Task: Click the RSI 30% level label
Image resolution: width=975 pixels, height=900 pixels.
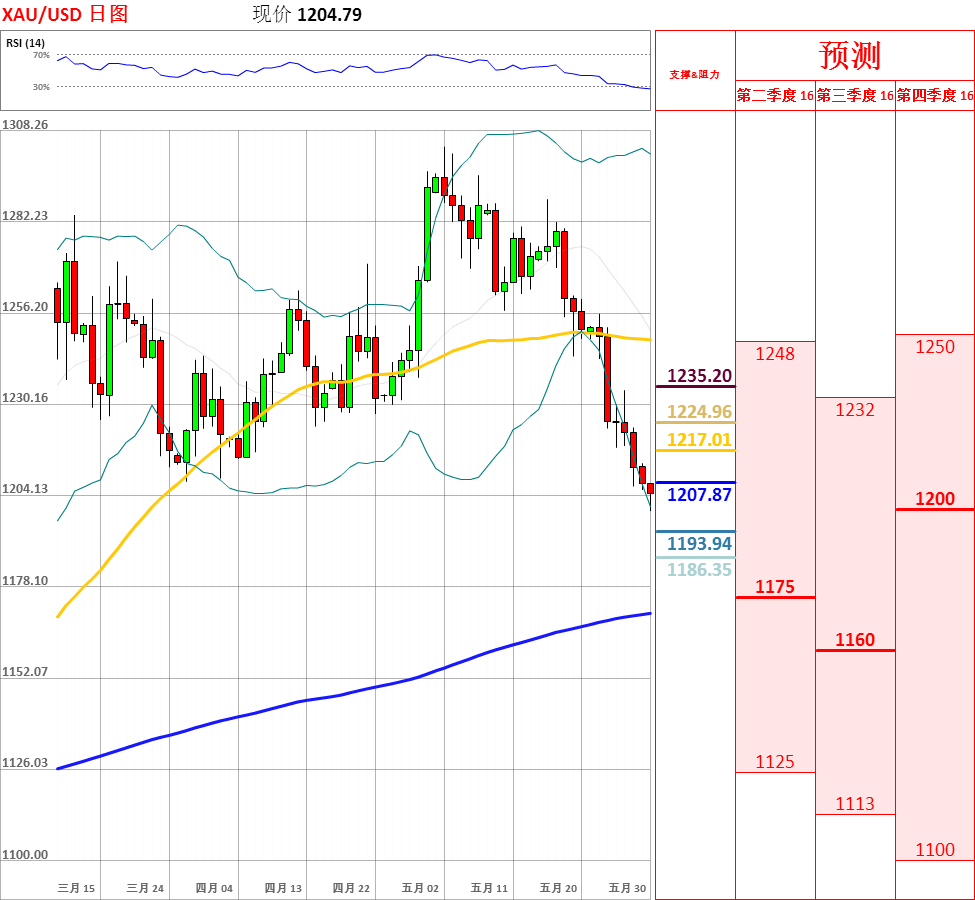Action: (41, 87)
